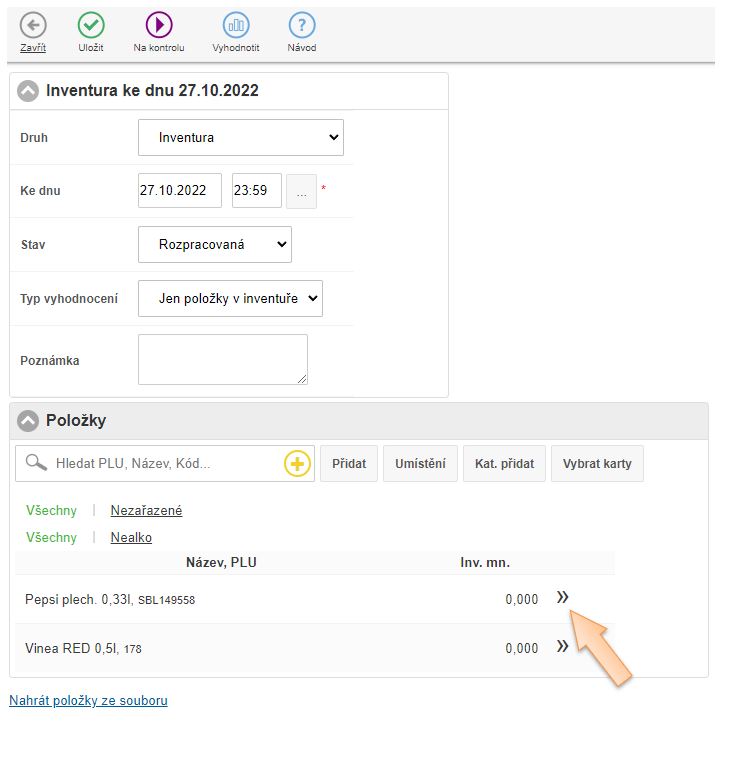Open the Stav dropdown
Screen dimensions: 733x759
(214, 244)
